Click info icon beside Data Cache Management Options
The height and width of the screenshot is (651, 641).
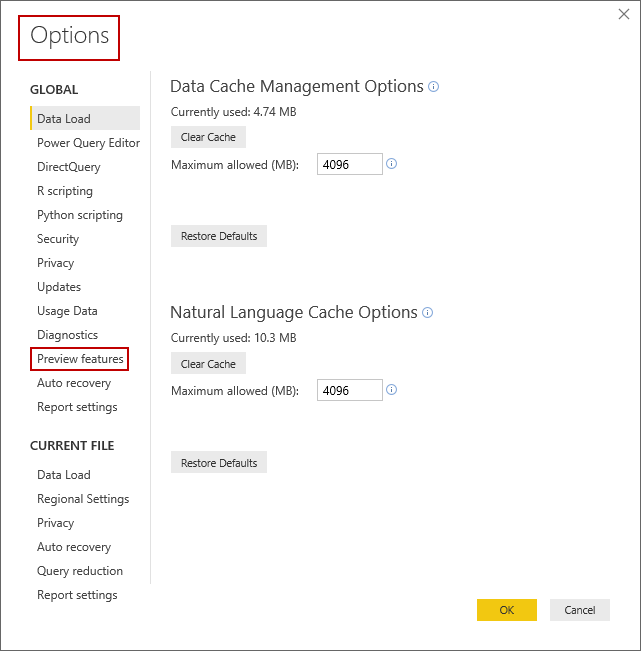tap(434, 87)
